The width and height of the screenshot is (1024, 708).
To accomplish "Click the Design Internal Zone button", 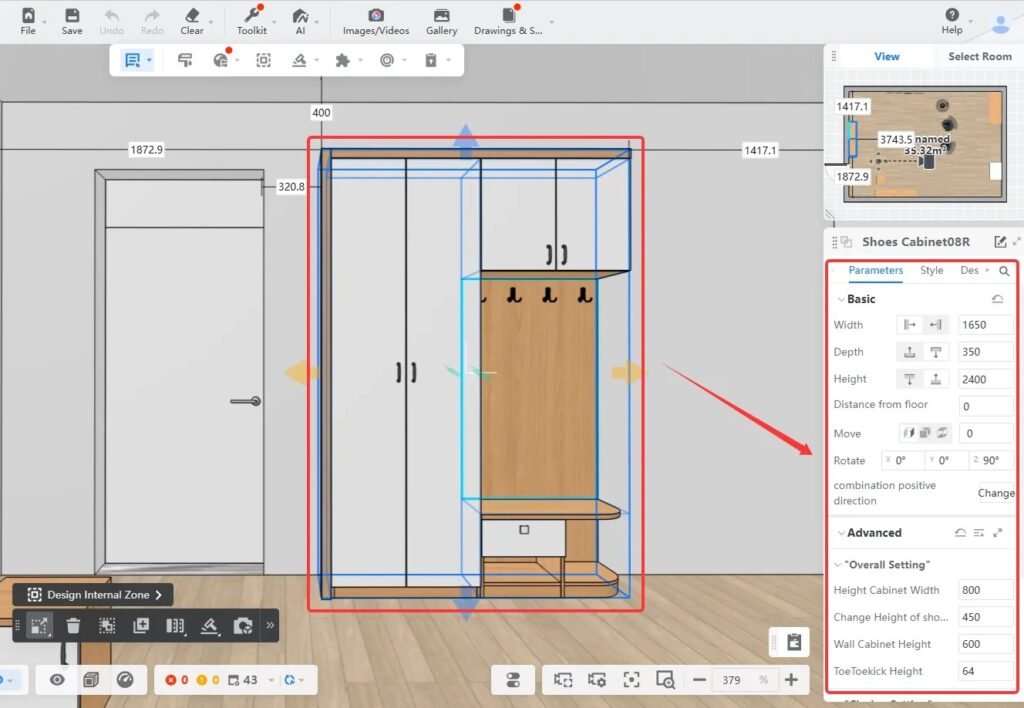I will [x=93, y=595].
